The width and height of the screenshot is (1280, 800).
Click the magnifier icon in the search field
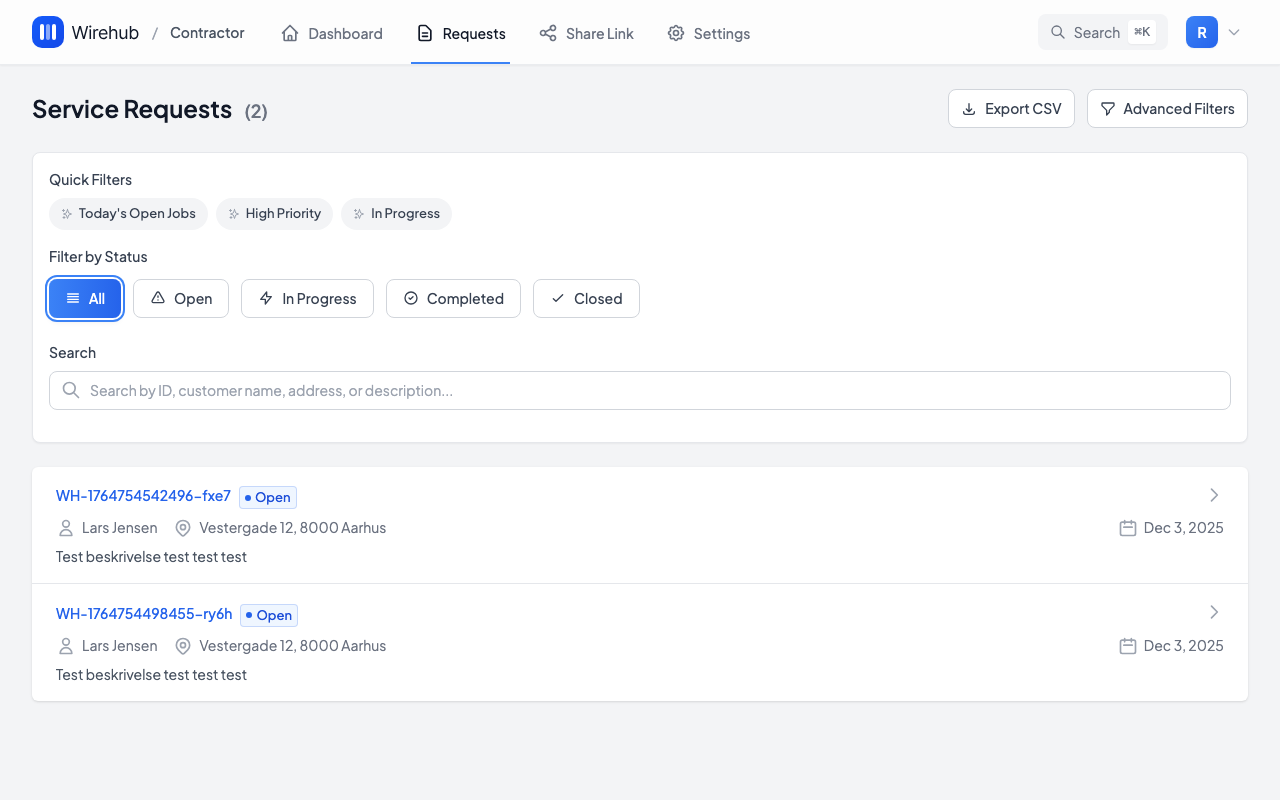tap(71, 390)
